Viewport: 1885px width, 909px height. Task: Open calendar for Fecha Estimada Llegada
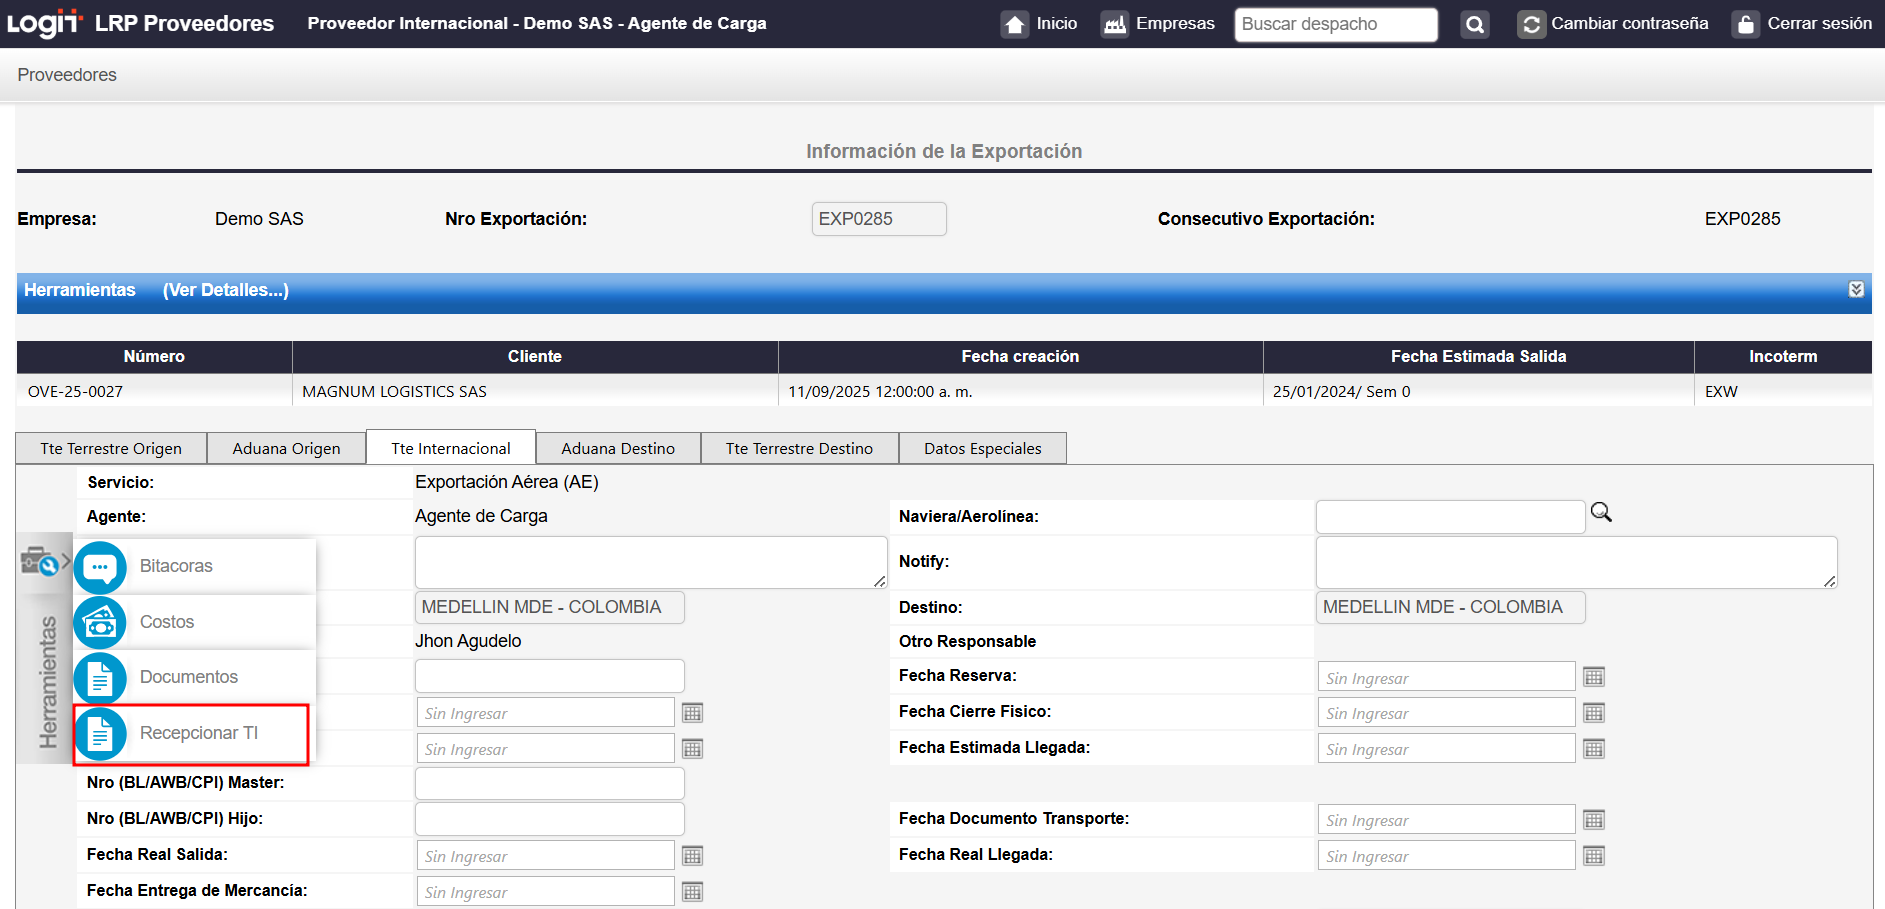[1594, 749]
